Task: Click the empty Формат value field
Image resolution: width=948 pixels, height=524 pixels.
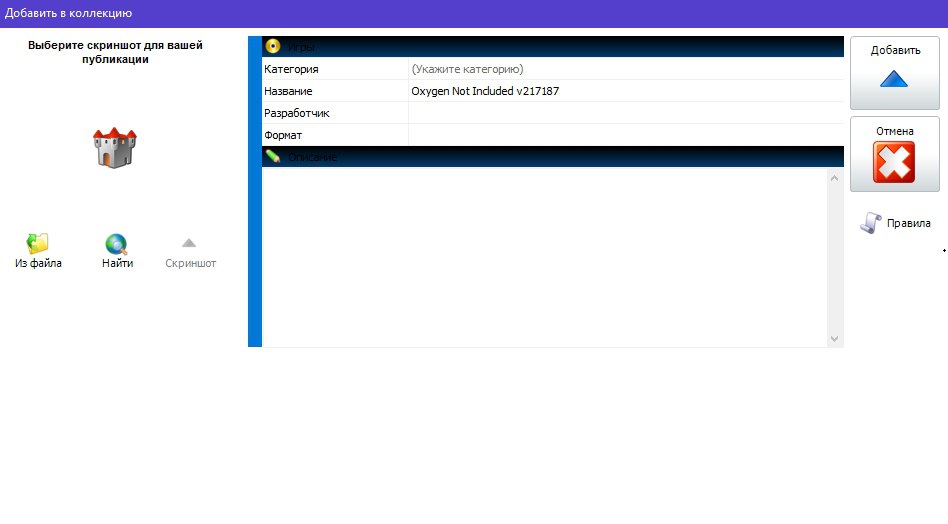Action: (x=626, y=135)
